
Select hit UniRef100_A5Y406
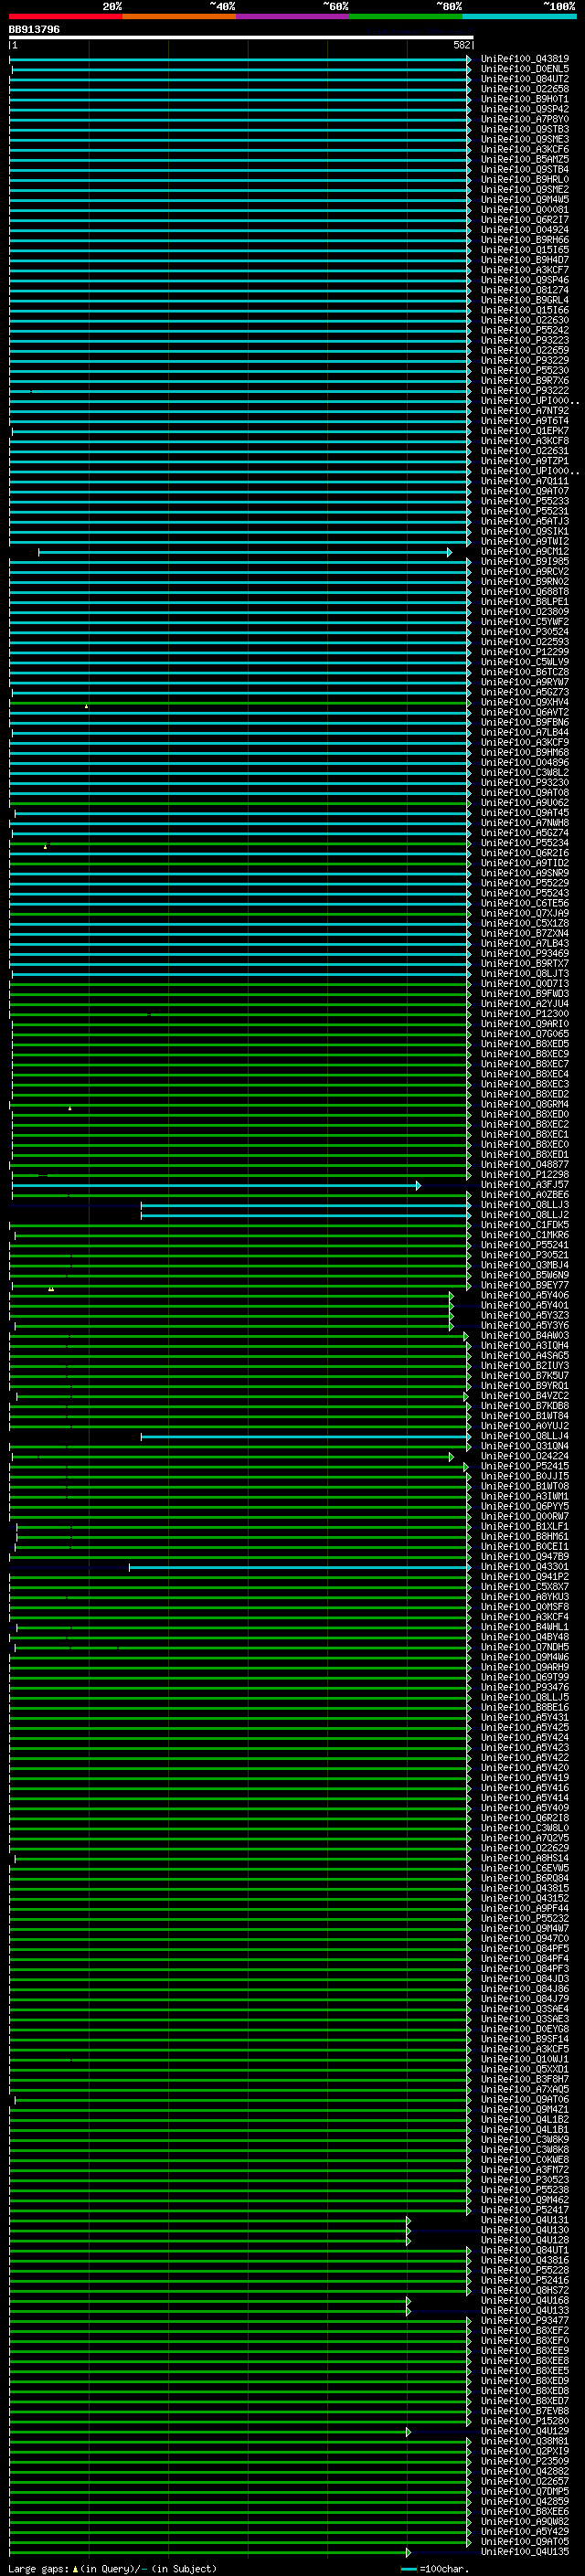click(525, 1296)
